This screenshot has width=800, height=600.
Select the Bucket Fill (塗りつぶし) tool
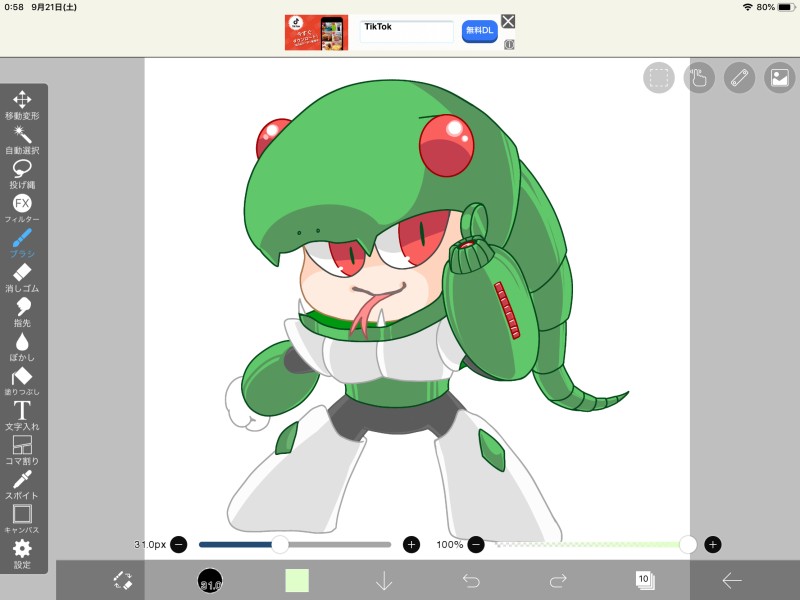click(x=22, y=381)
